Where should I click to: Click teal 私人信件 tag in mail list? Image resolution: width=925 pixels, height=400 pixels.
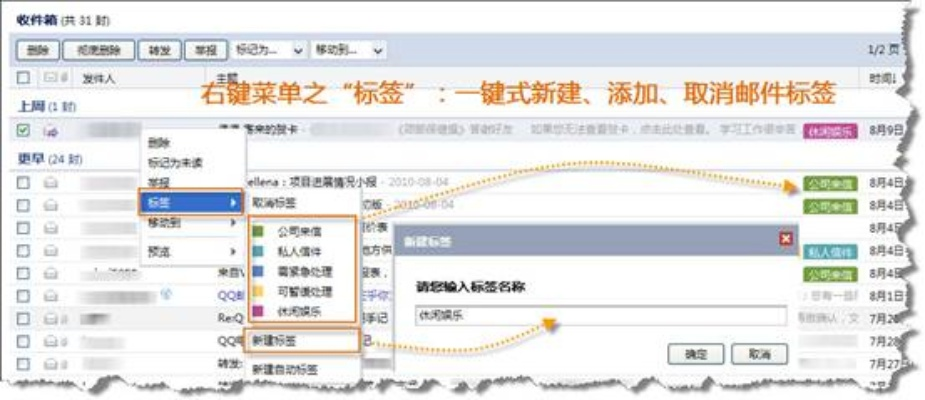(830, 252)
